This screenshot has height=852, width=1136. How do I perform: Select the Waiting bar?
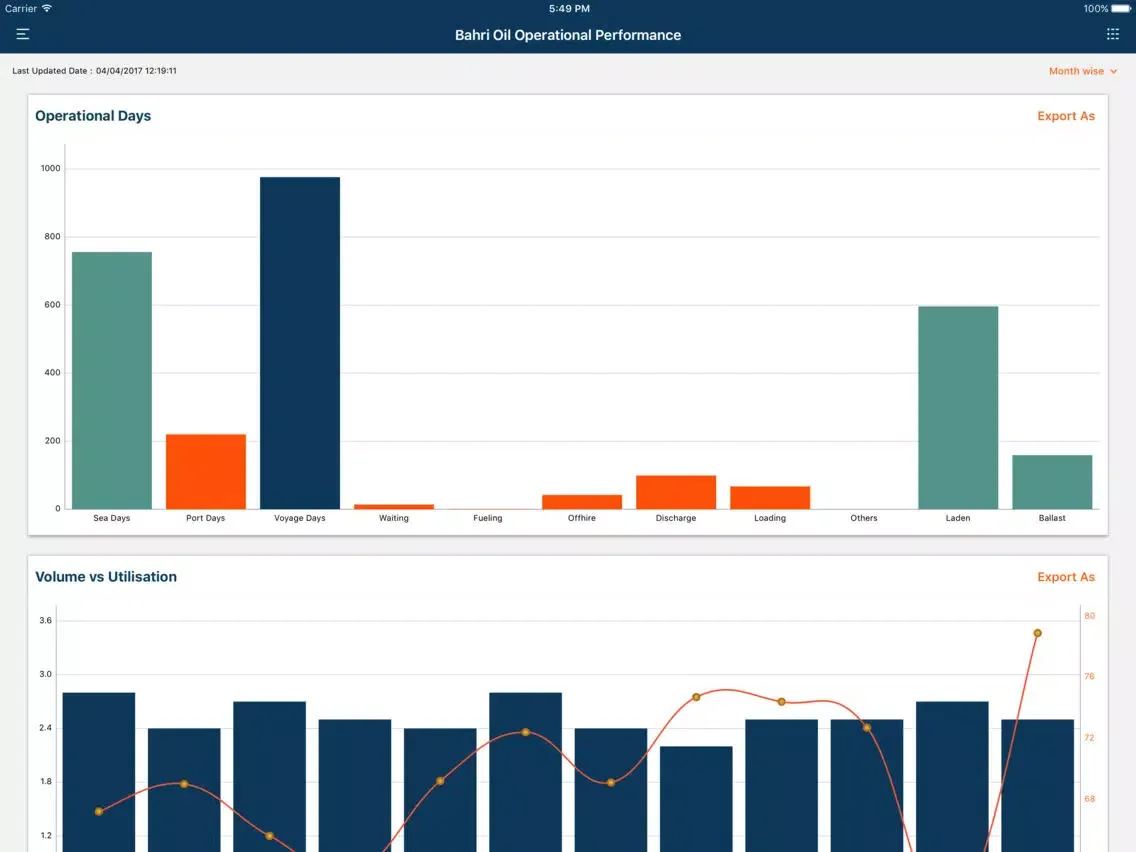(x=393, y=506)
